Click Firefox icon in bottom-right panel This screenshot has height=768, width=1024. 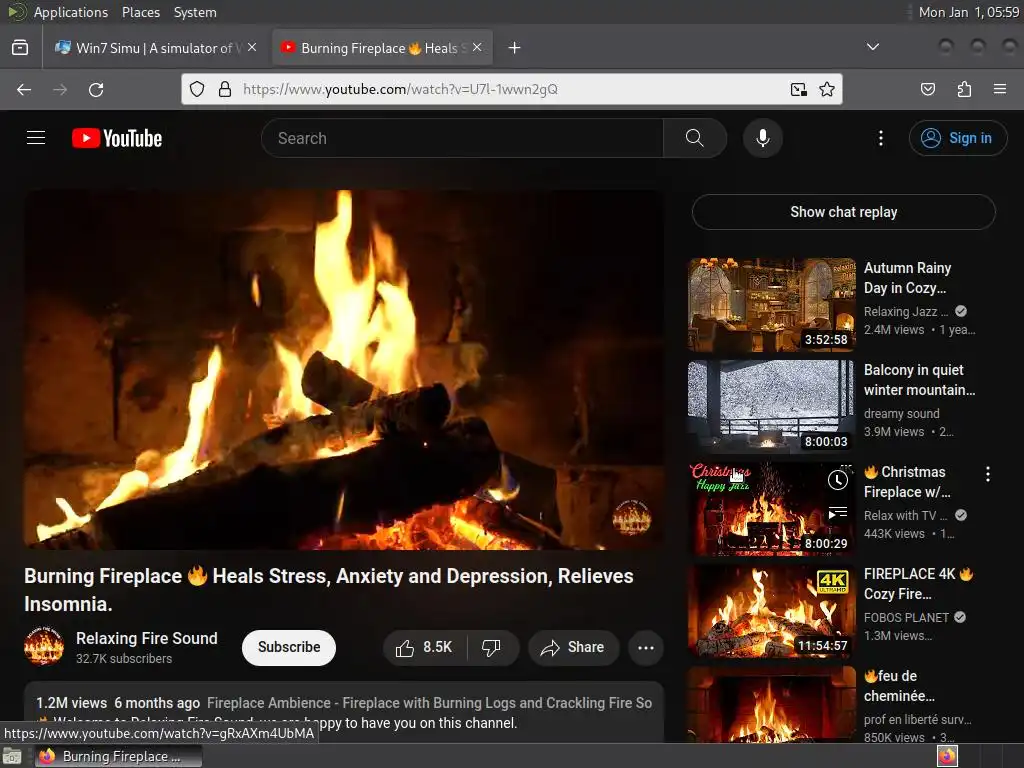(x=947, y=756)
